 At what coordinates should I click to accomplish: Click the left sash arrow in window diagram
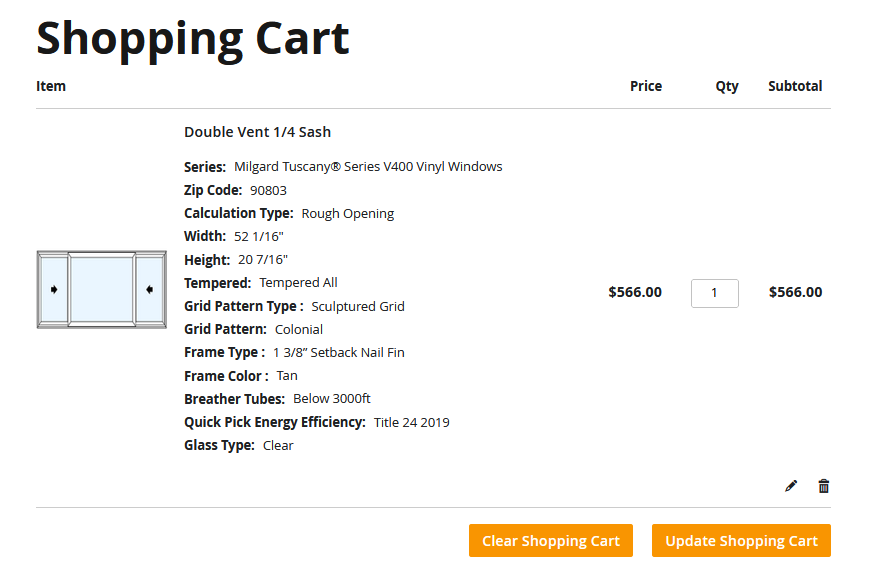click(x=54, y=289)
